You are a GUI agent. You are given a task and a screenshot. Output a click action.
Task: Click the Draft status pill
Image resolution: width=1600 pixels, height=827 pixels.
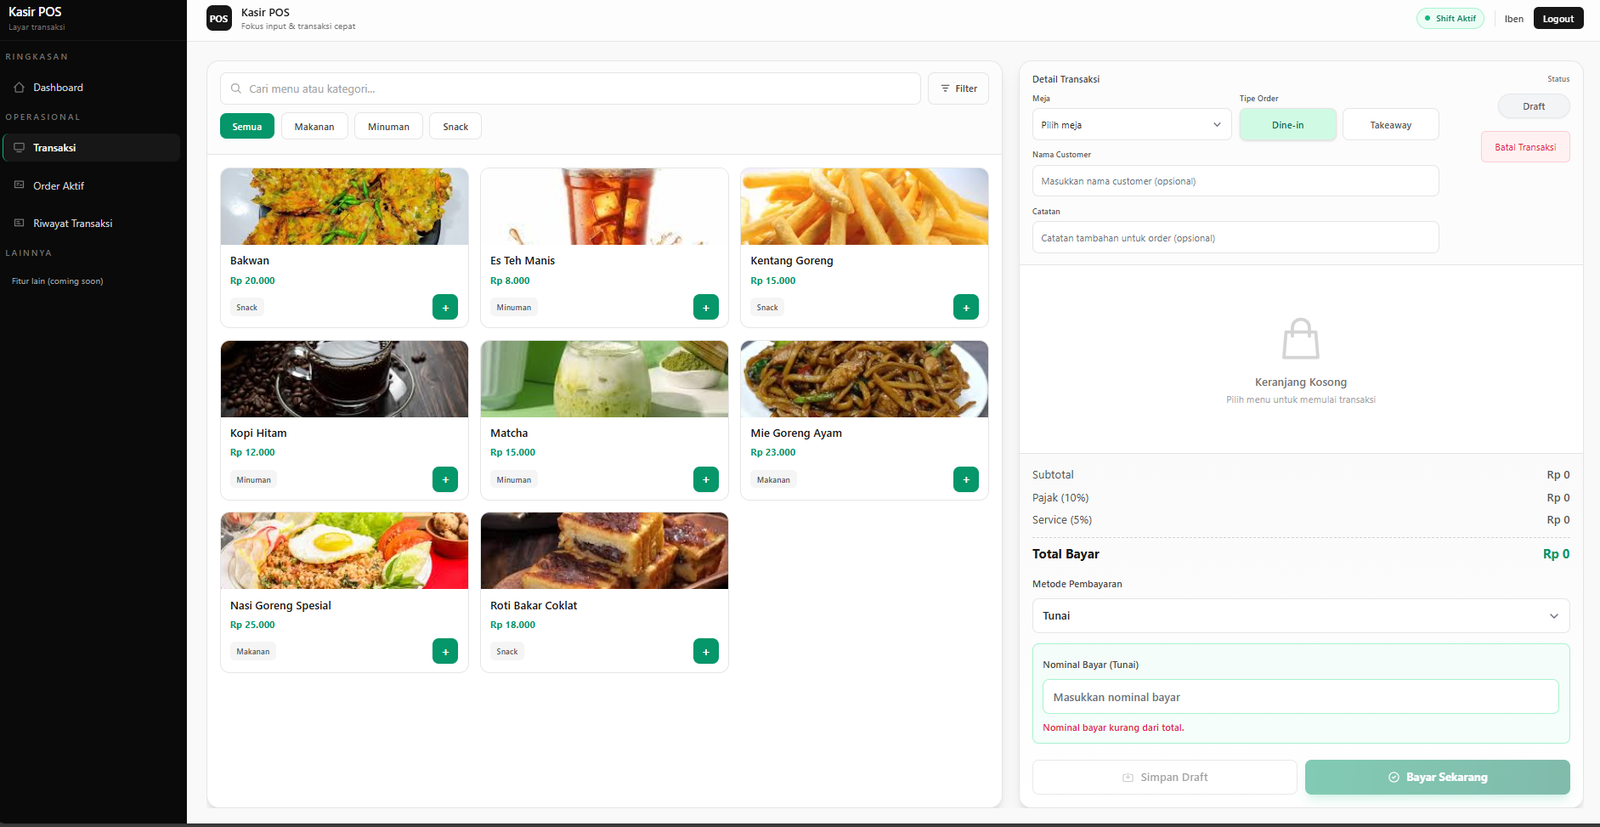(x=1534, y=106)
